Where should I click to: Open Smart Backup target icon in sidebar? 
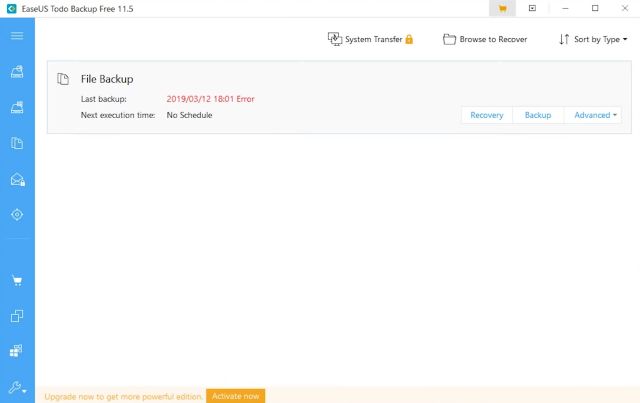pos(17,214)
